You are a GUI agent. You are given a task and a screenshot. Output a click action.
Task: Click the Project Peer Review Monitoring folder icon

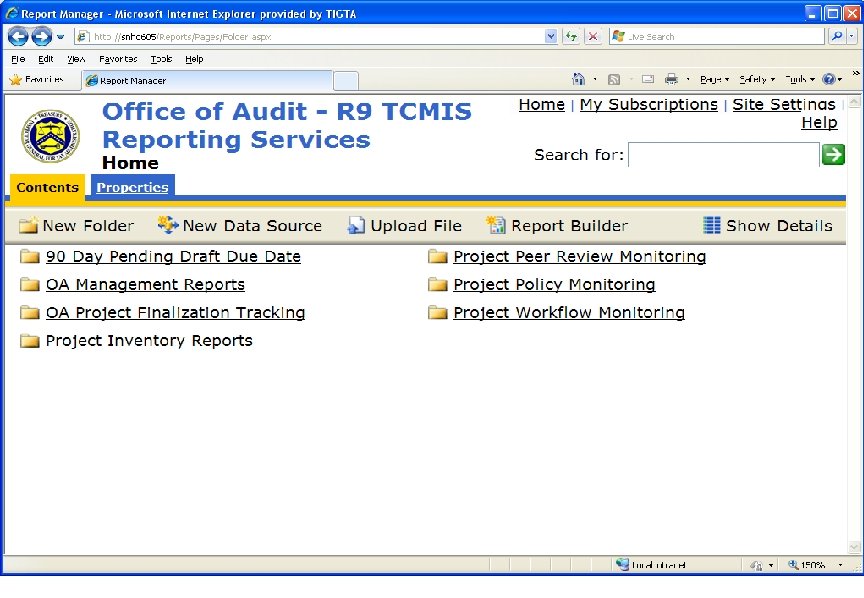click(438, 257)
